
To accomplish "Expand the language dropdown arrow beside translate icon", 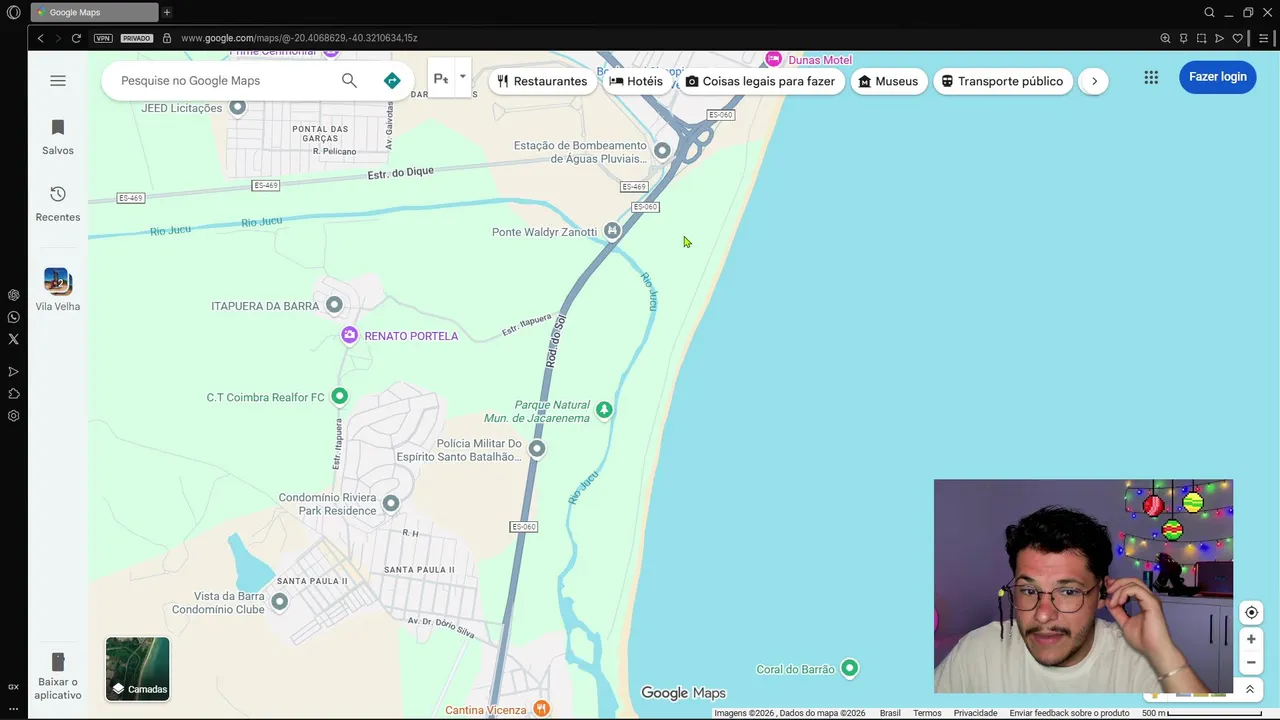I will point(462,77).
